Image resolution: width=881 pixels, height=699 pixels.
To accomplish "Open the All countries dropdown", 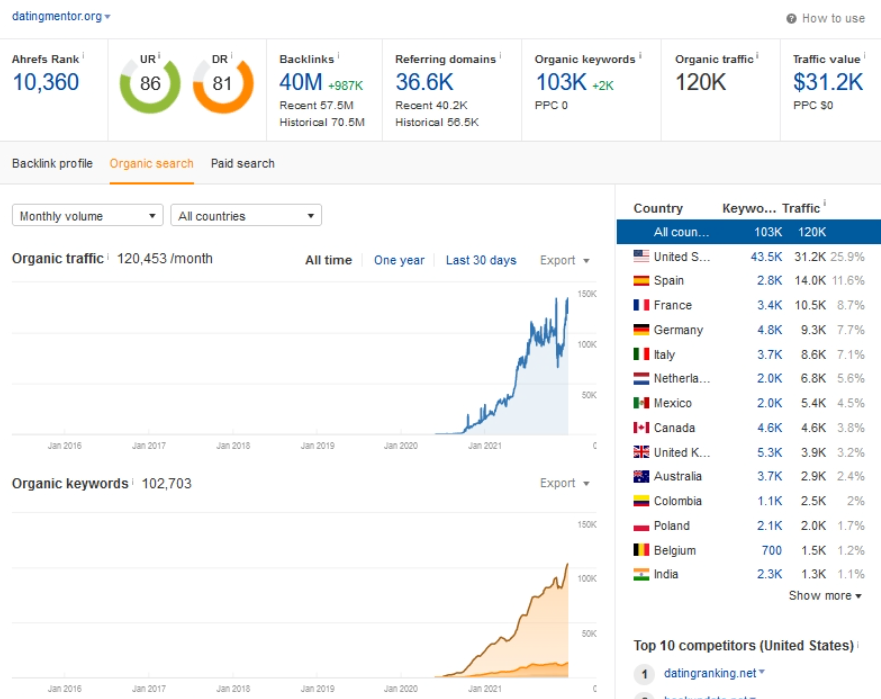I will tap(246, 216).
